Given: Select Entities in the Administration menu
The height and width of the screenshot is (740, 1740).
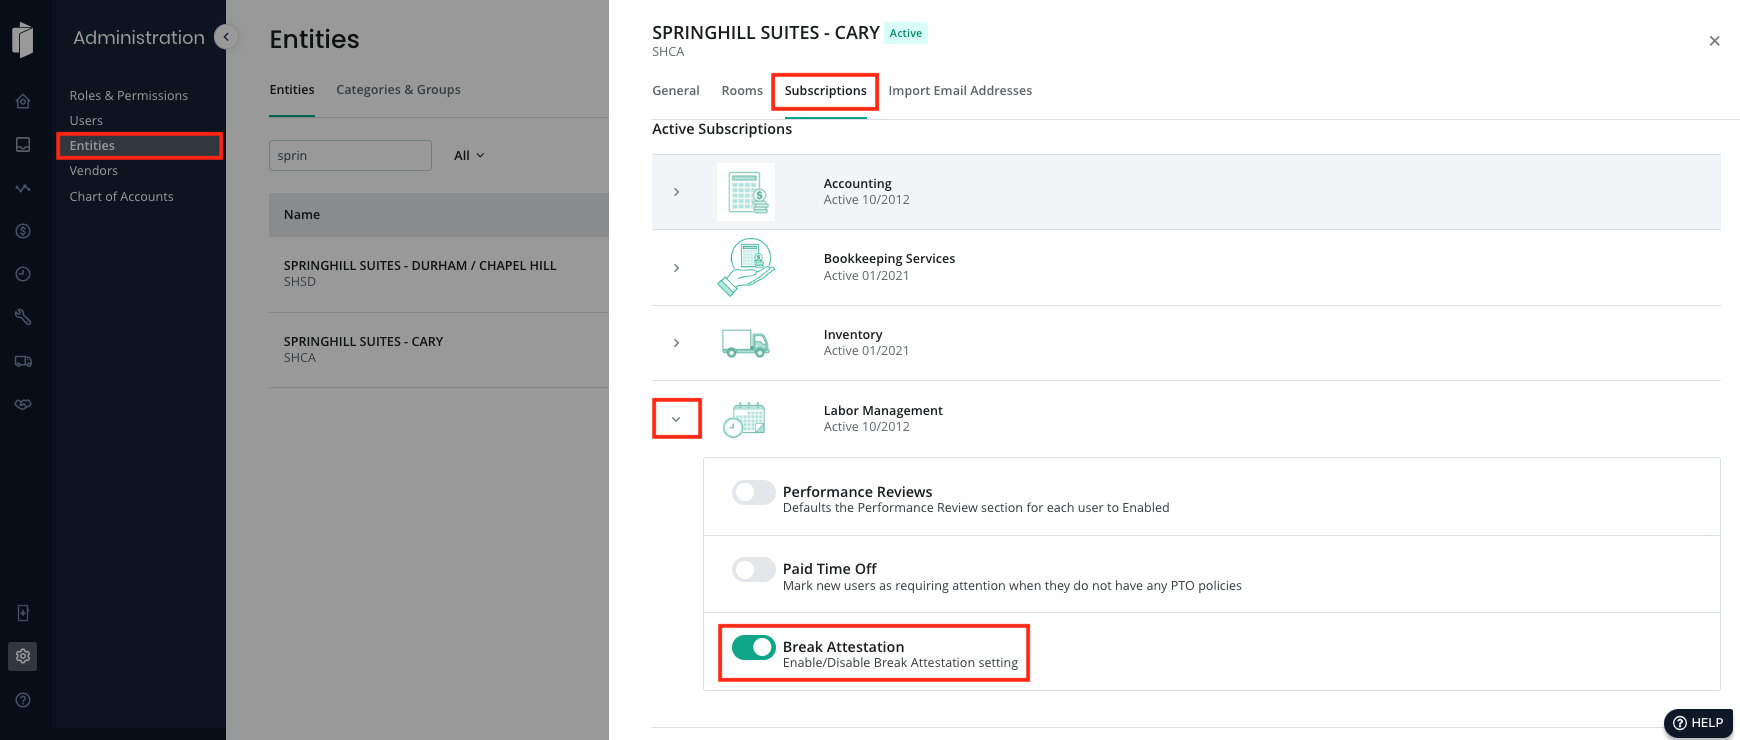Looking at the screenshot, I should click(140, 146).
